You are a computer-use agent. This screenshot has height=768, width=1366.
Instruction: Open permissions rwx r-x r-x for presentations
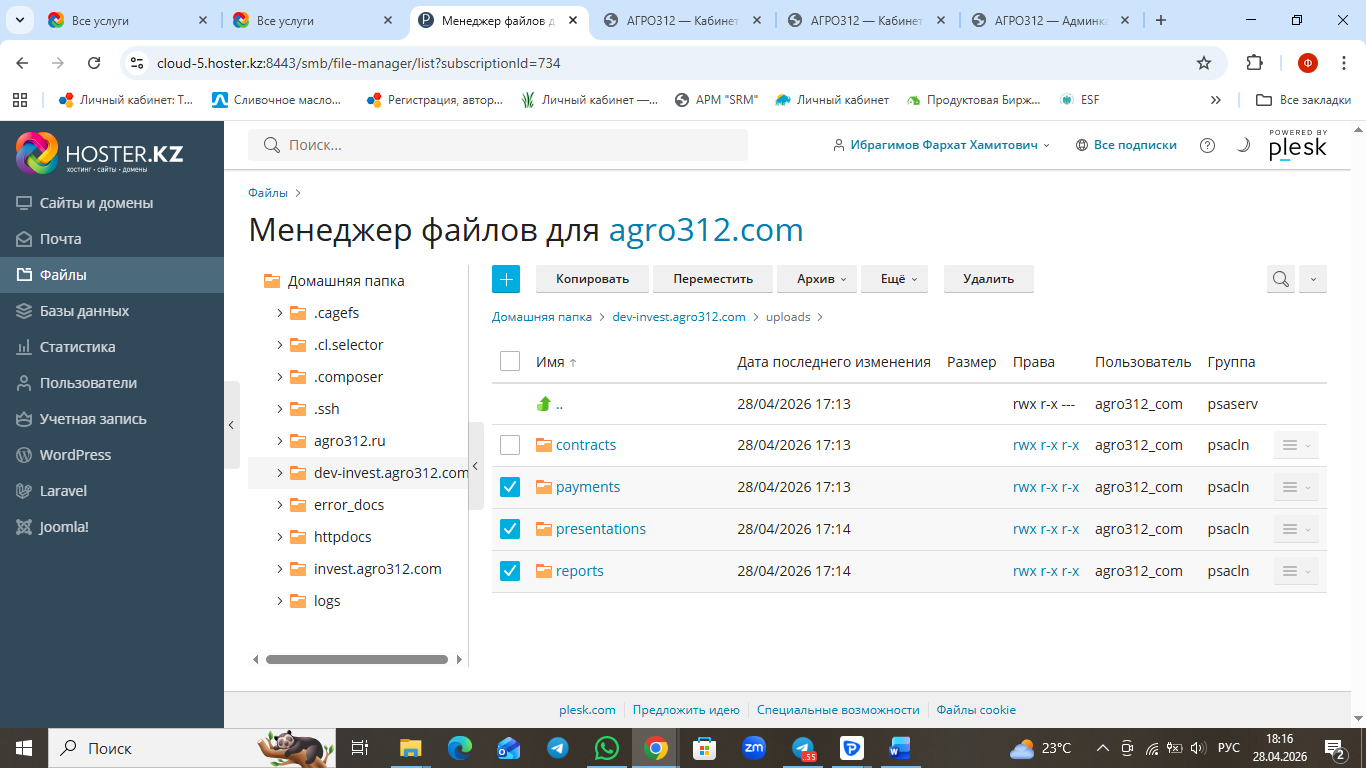point(1046,529)
